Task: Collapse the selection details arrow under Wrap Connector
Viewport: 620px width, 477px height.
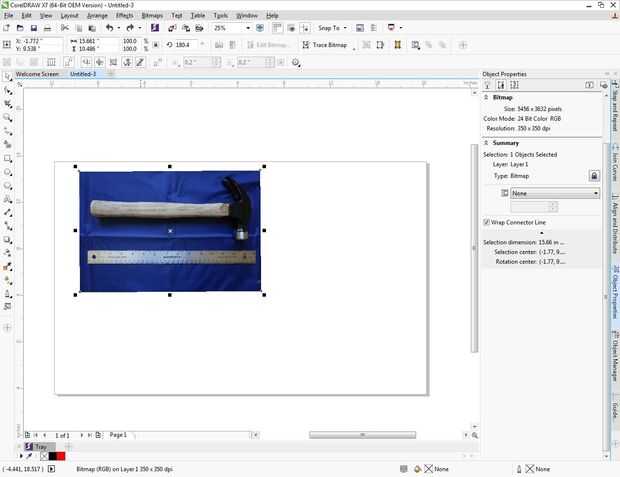Action: click(542, 233)
